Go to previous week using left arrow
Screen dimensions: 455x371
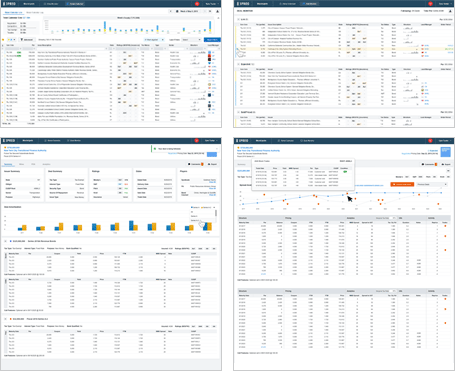coord(171,11)
